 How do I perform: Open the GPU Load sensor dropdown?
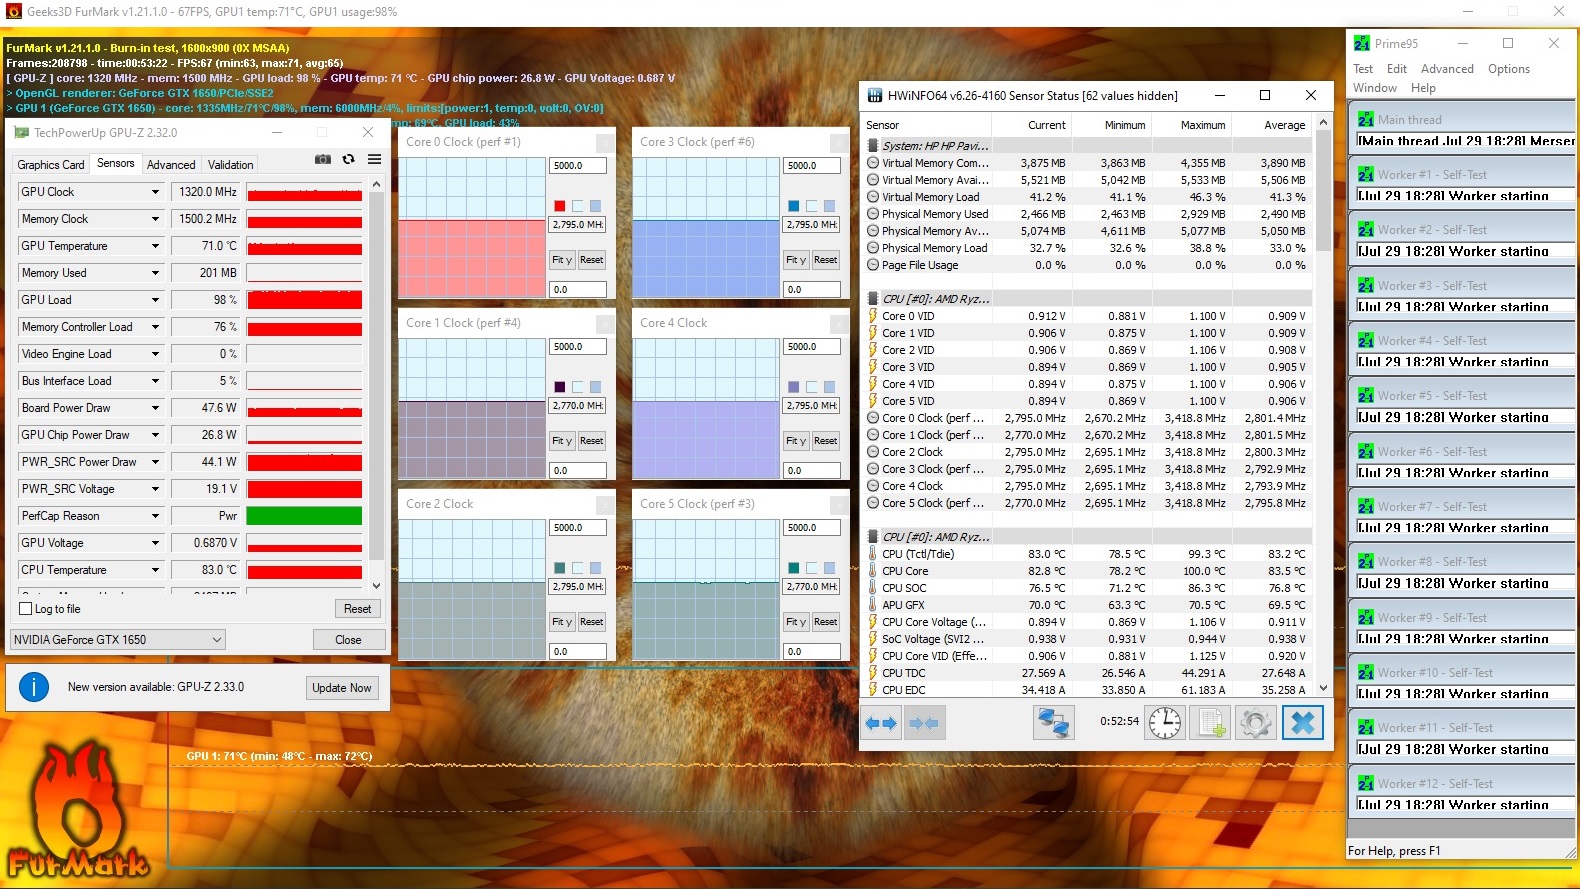coord(155,300)
